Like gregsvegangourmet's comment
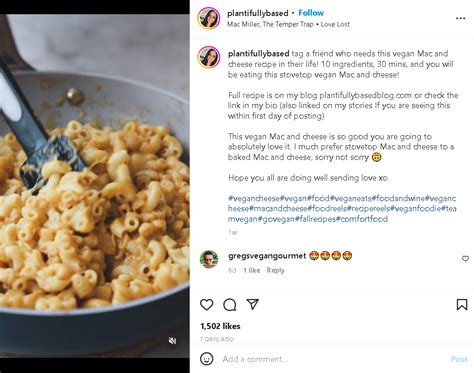Viewport: 474px width, 373px height. [x=465, y=258]
